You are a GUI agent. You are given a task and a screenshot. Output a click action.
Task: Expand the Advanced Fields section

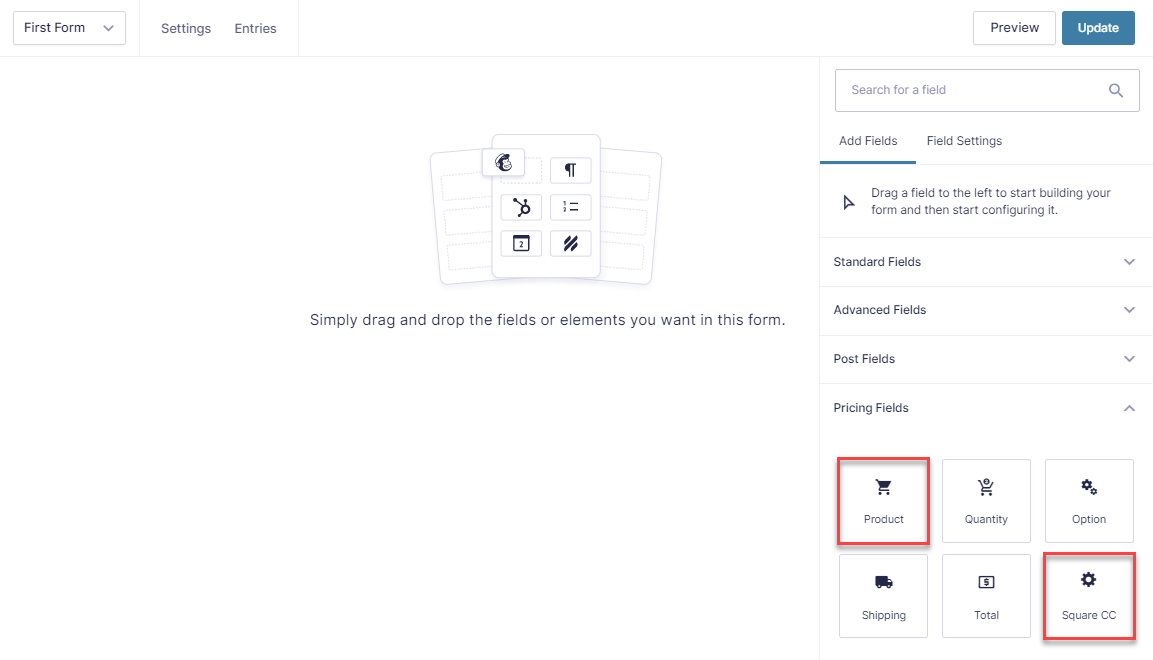click(x=986, y=310)
